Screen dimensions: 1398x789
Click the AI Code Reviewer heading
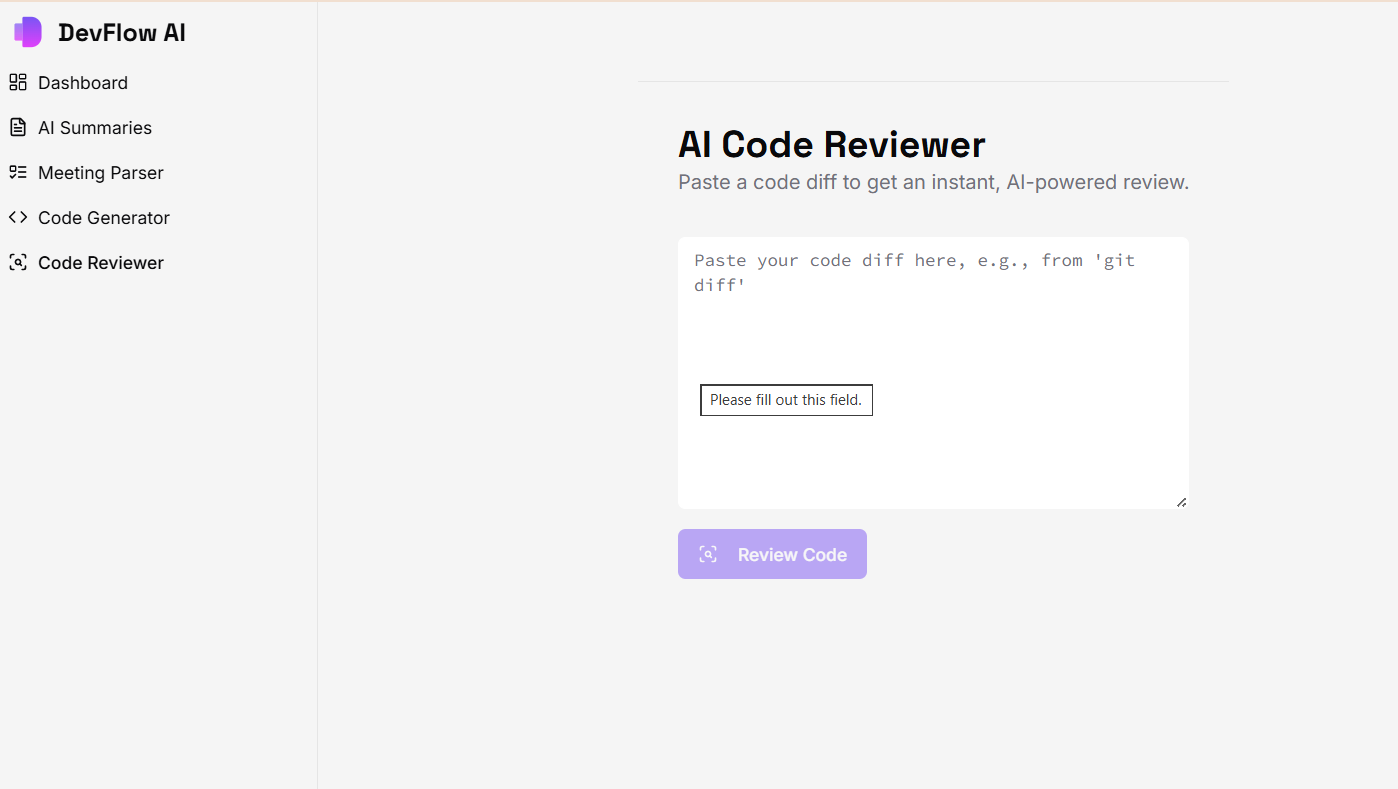pos(832,145)
